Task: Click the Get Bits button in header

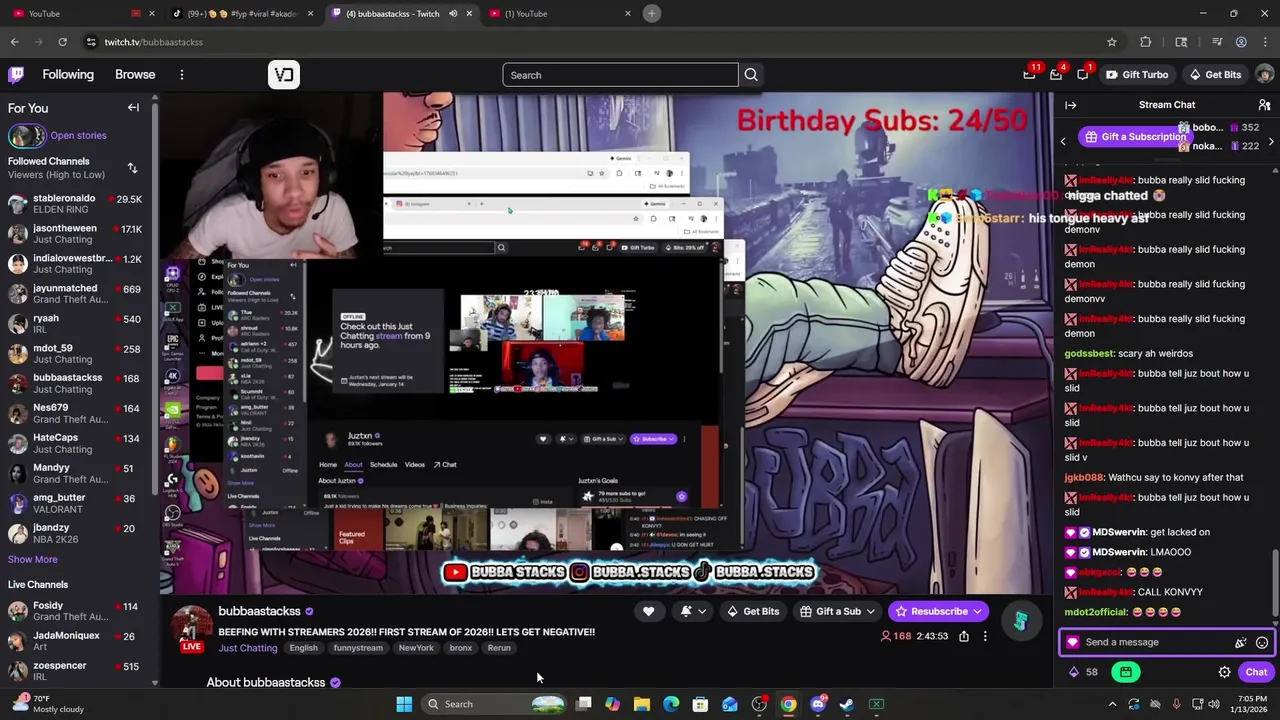Action: click(x=1215, y=75)
